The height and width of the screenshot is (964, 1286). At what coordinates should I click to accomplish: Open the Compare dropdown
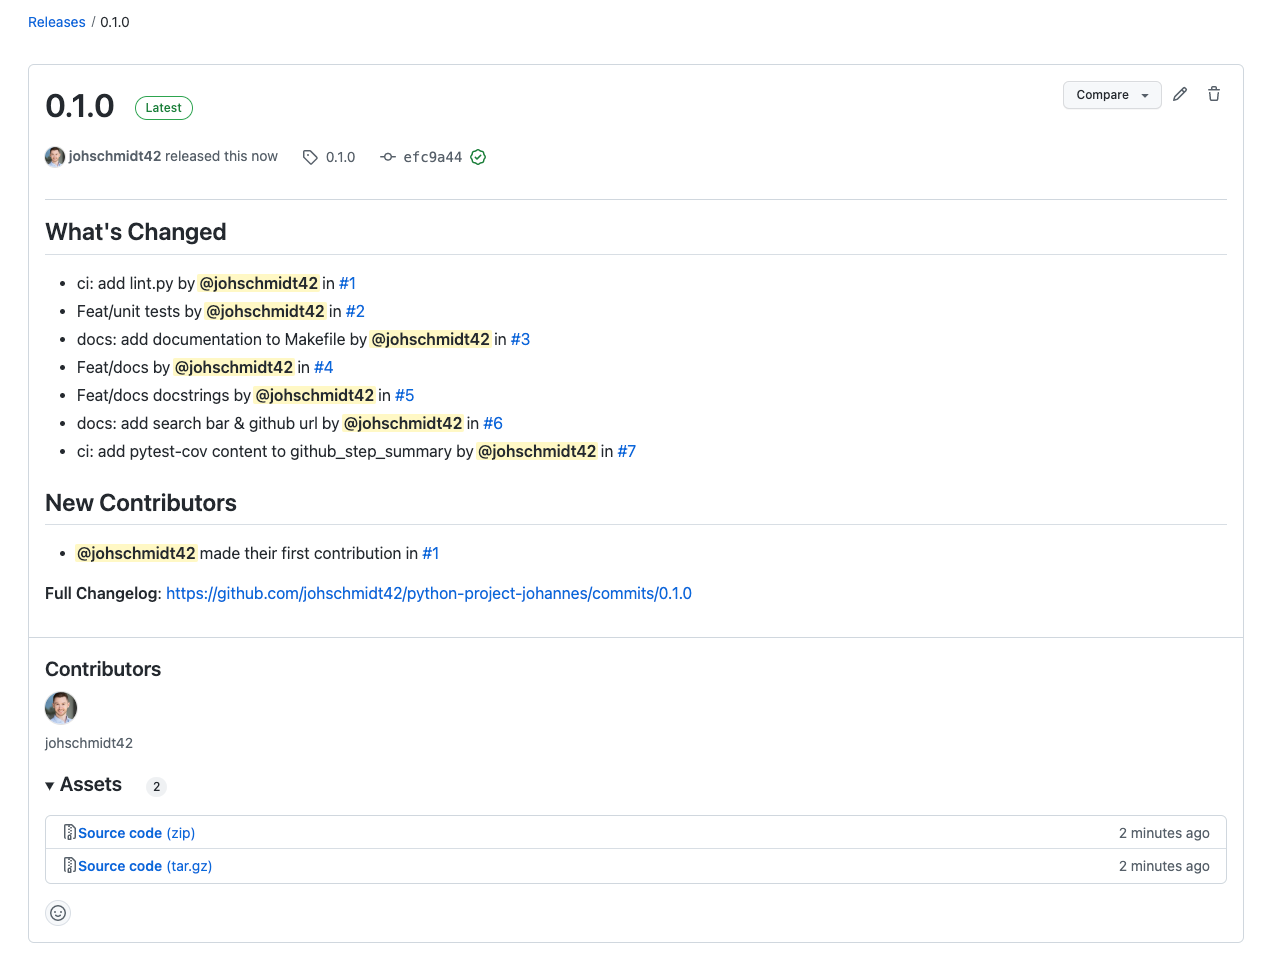(1111, 95)
